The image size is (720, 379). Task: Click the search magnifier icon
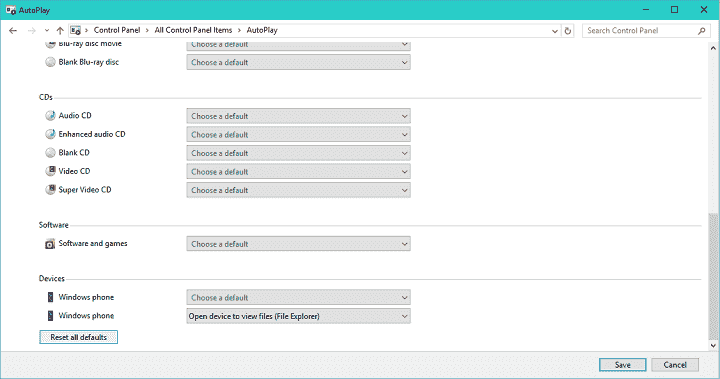[701, 31]
